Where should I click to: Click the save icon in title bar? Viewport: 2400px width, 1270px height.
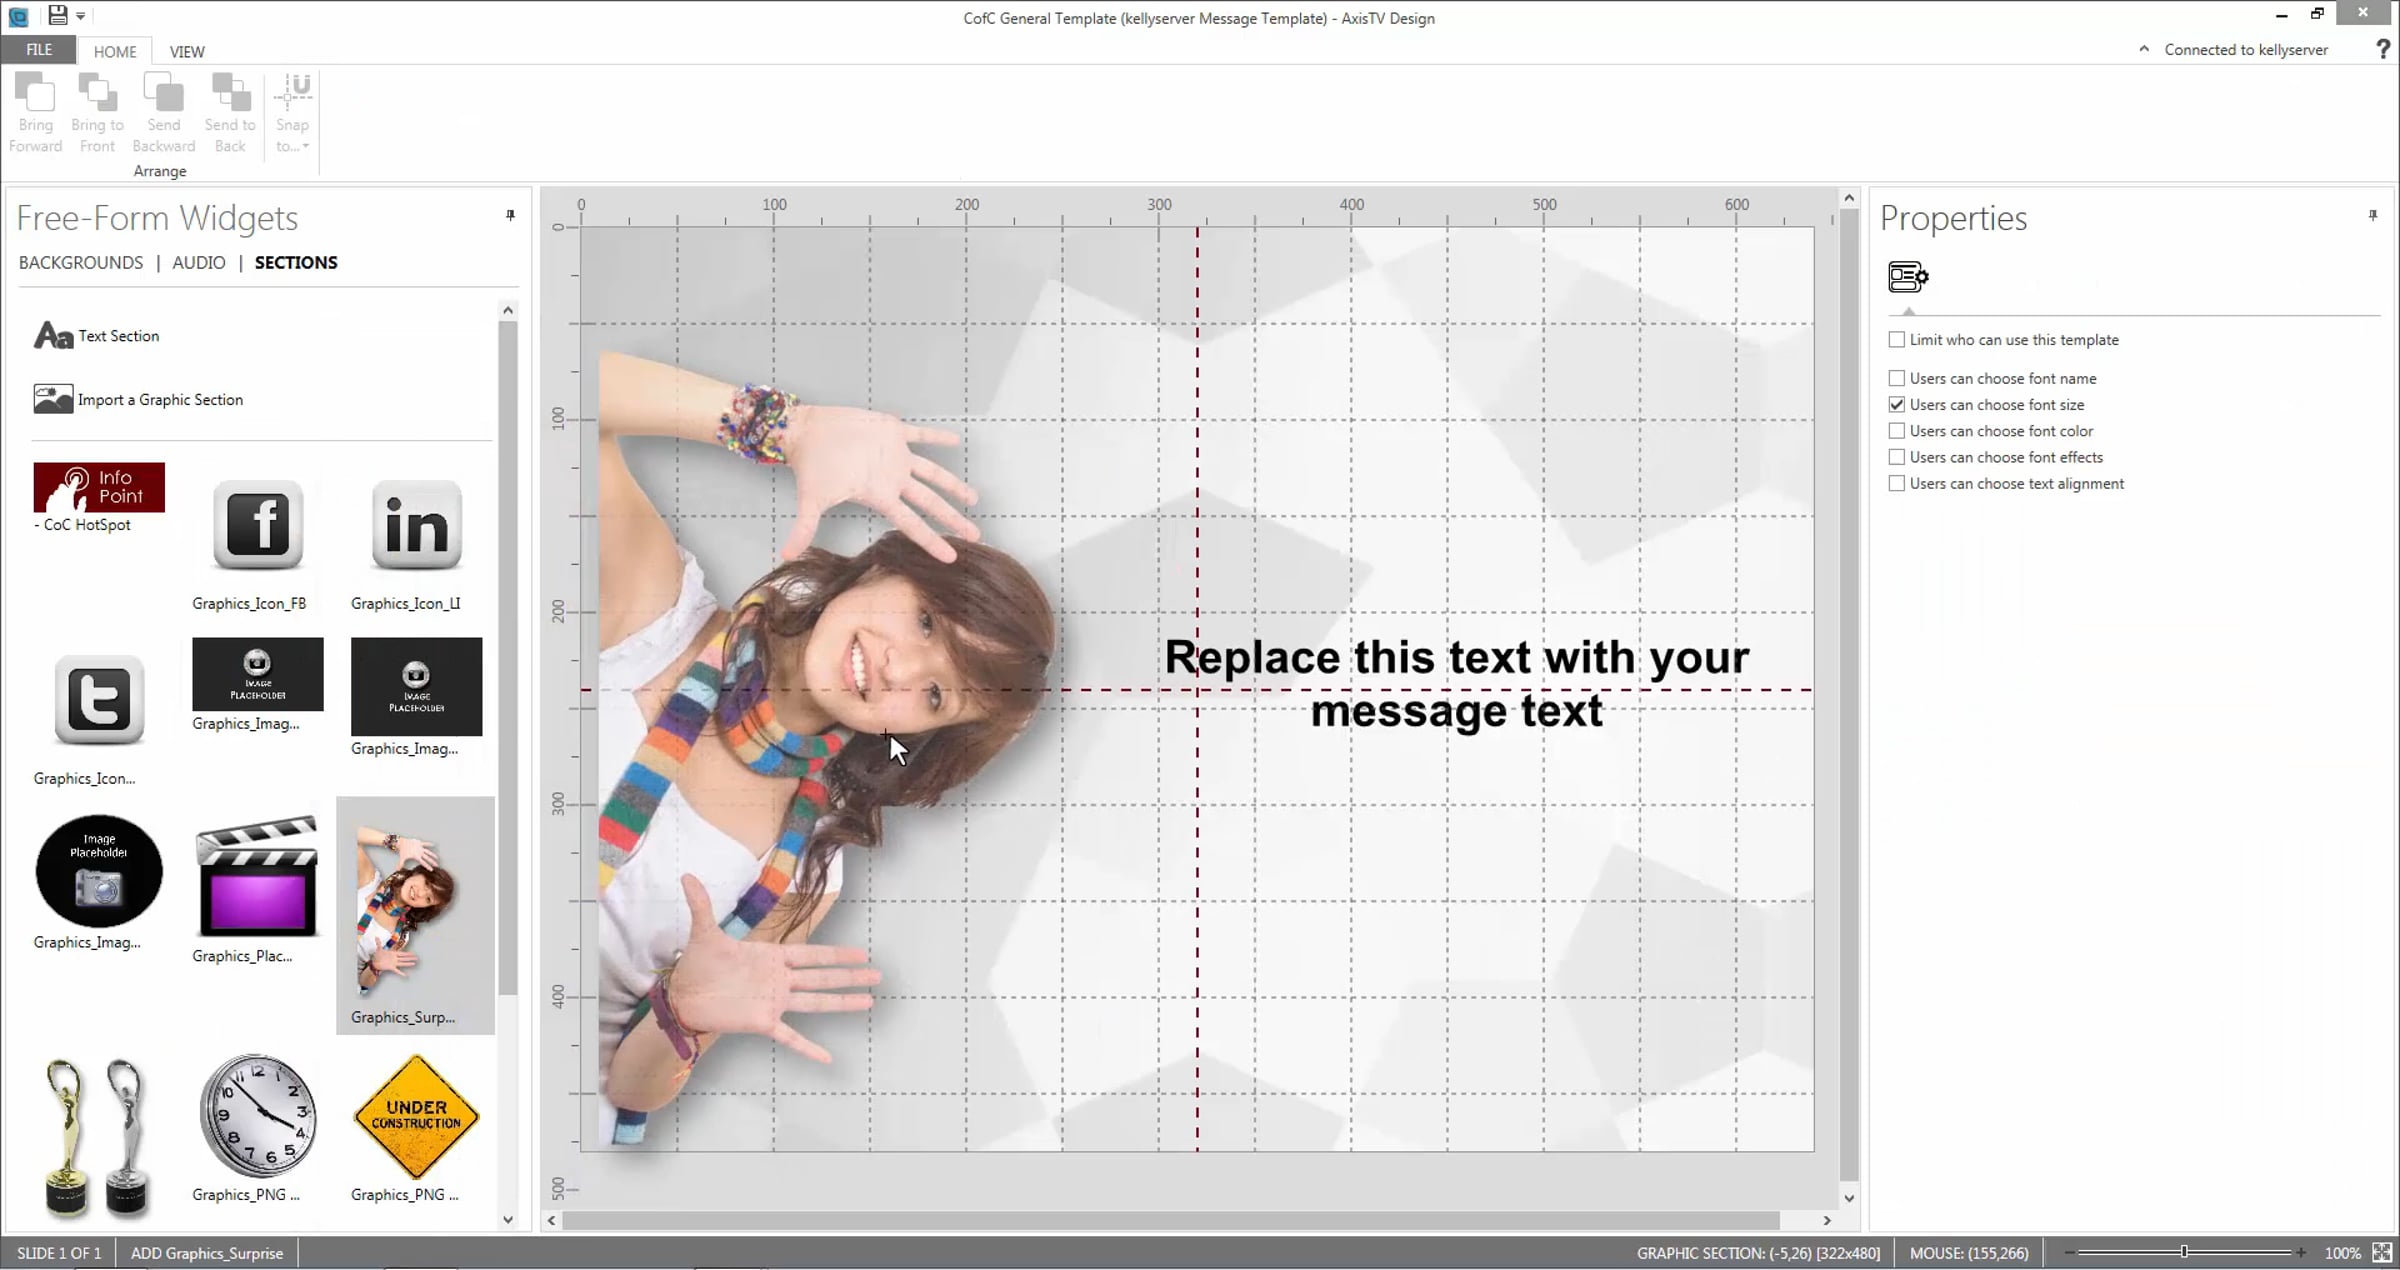[57, 15]
